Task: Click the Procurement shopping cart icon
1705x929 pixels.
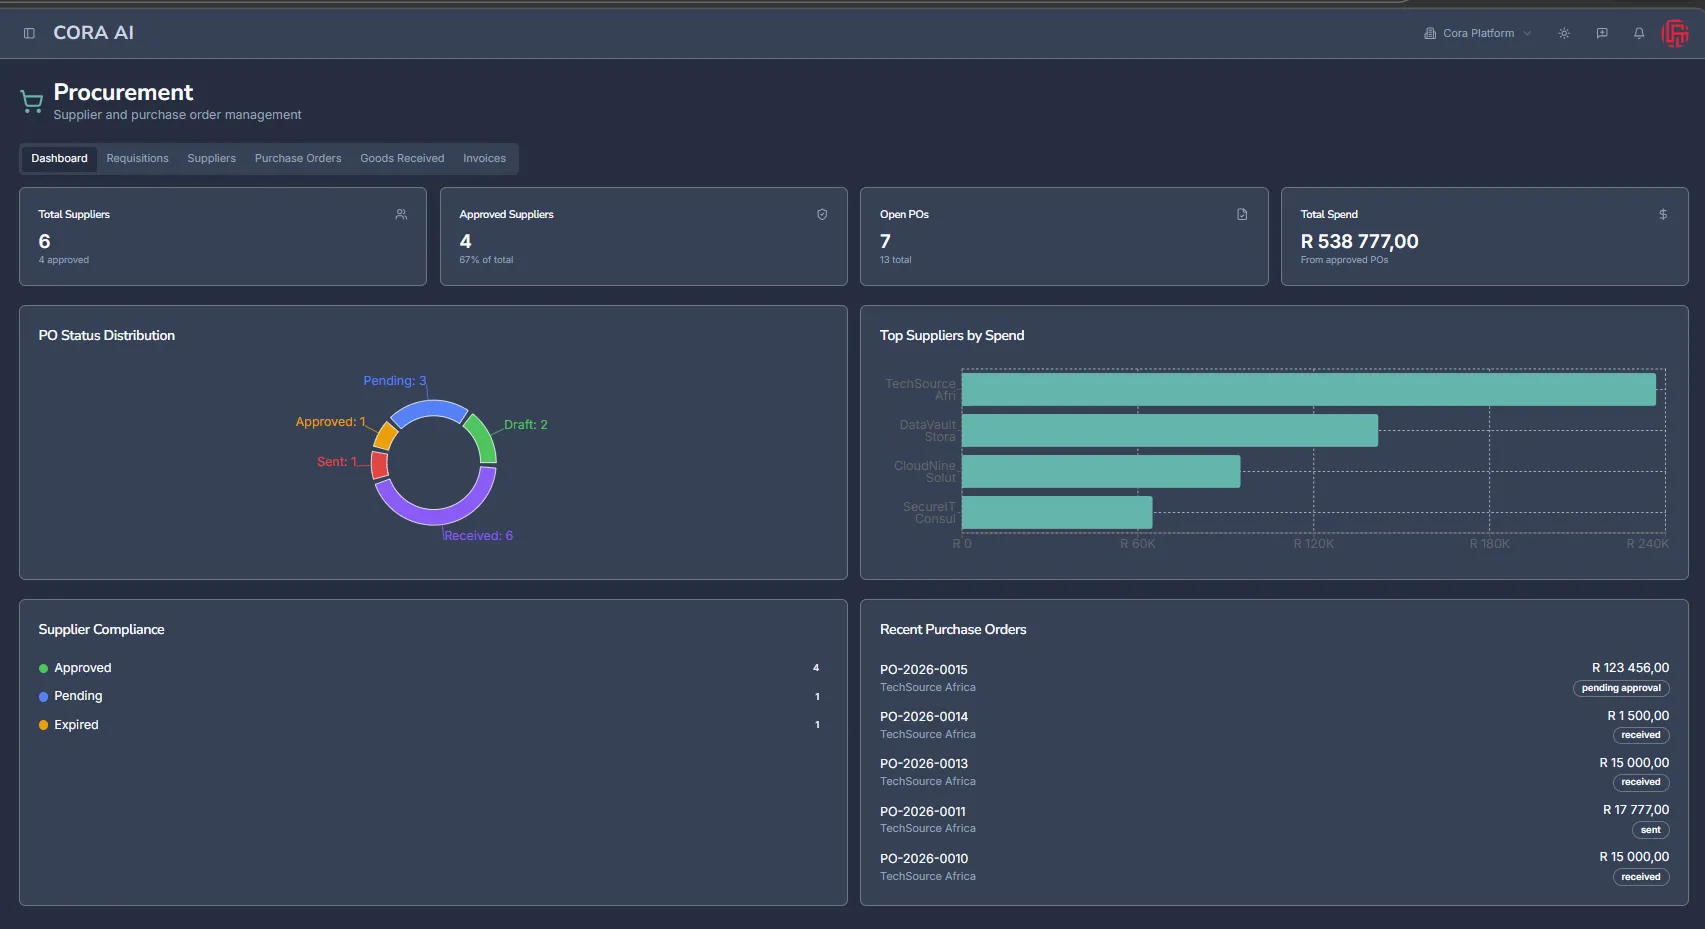Action: tap(31, 101)
